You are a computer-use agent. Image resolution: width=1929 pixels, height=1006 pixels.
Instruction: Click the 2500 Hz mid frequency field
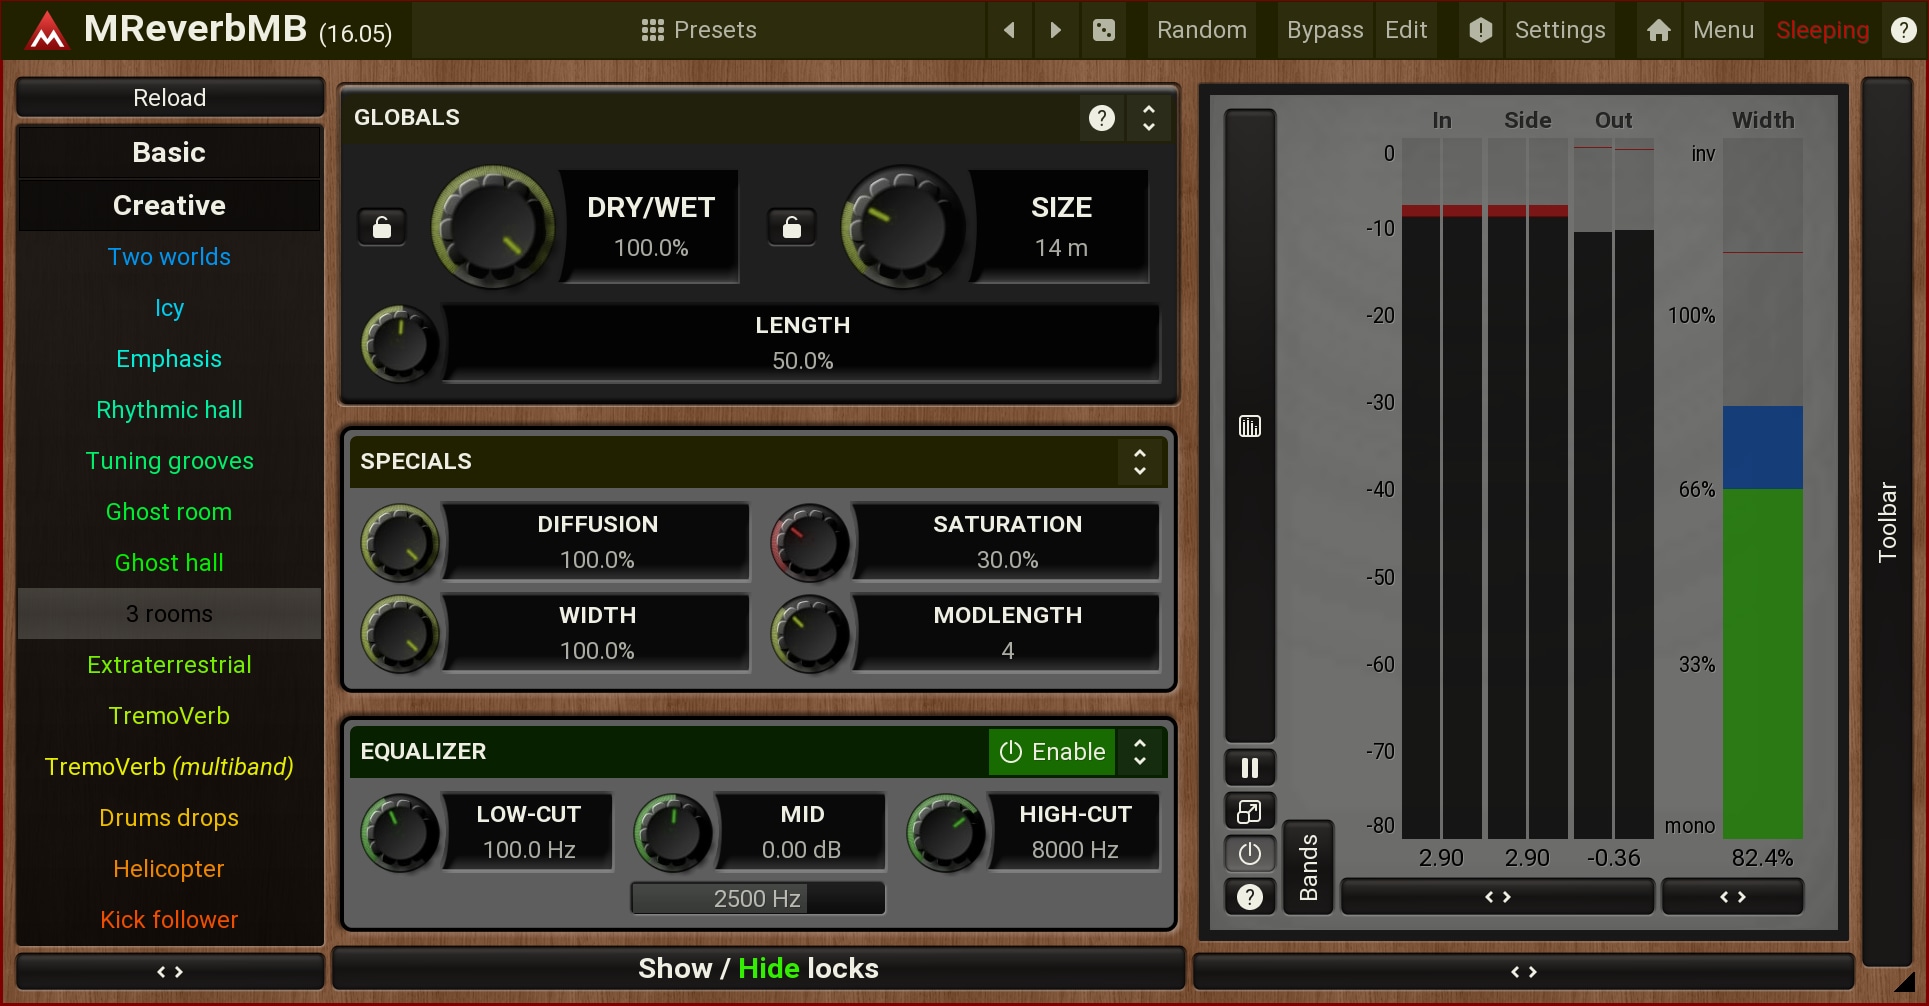(x=758, y=899)
